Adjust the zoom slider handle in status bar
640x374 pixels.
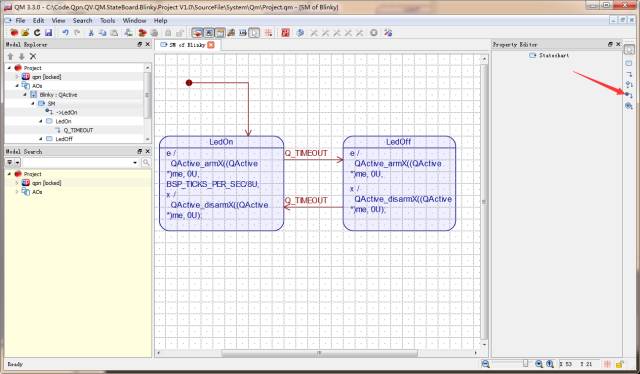525,364
